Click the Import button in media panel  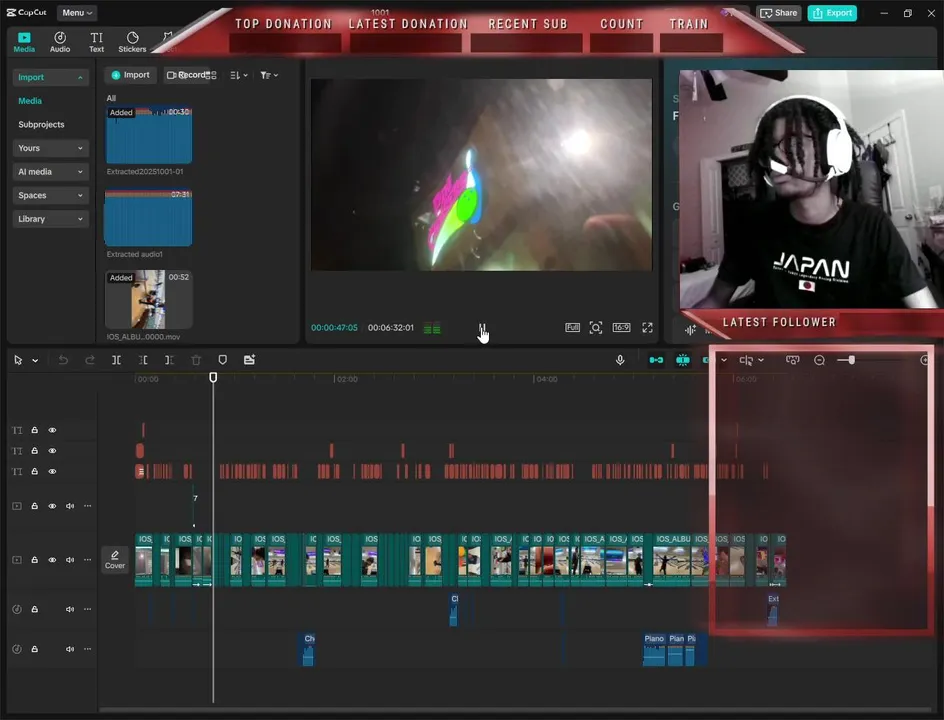131,75
